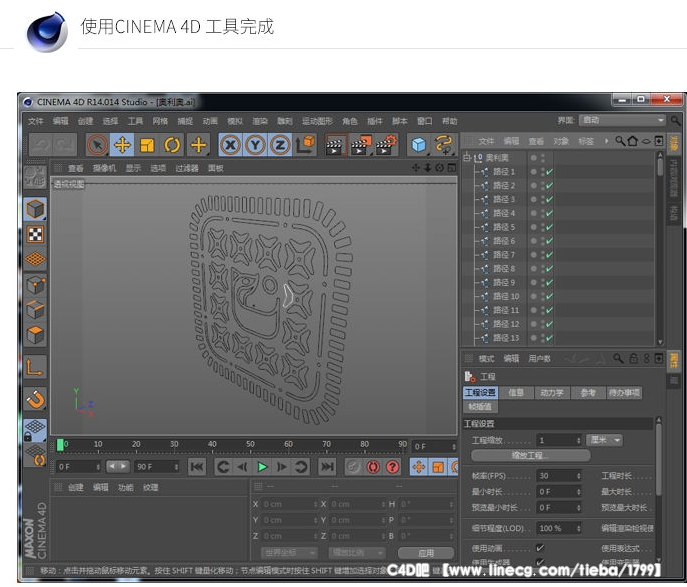
Task: Go to end of animation
Action: pos(327,467)
